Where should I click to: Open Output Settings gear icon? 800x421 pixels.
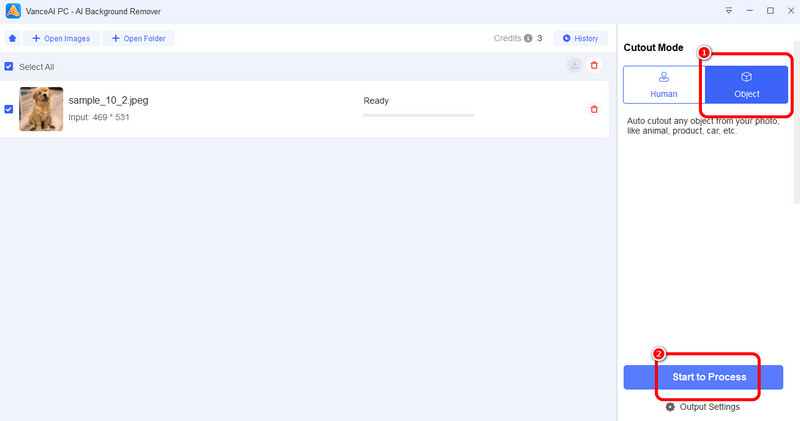(x=670, y=407)
